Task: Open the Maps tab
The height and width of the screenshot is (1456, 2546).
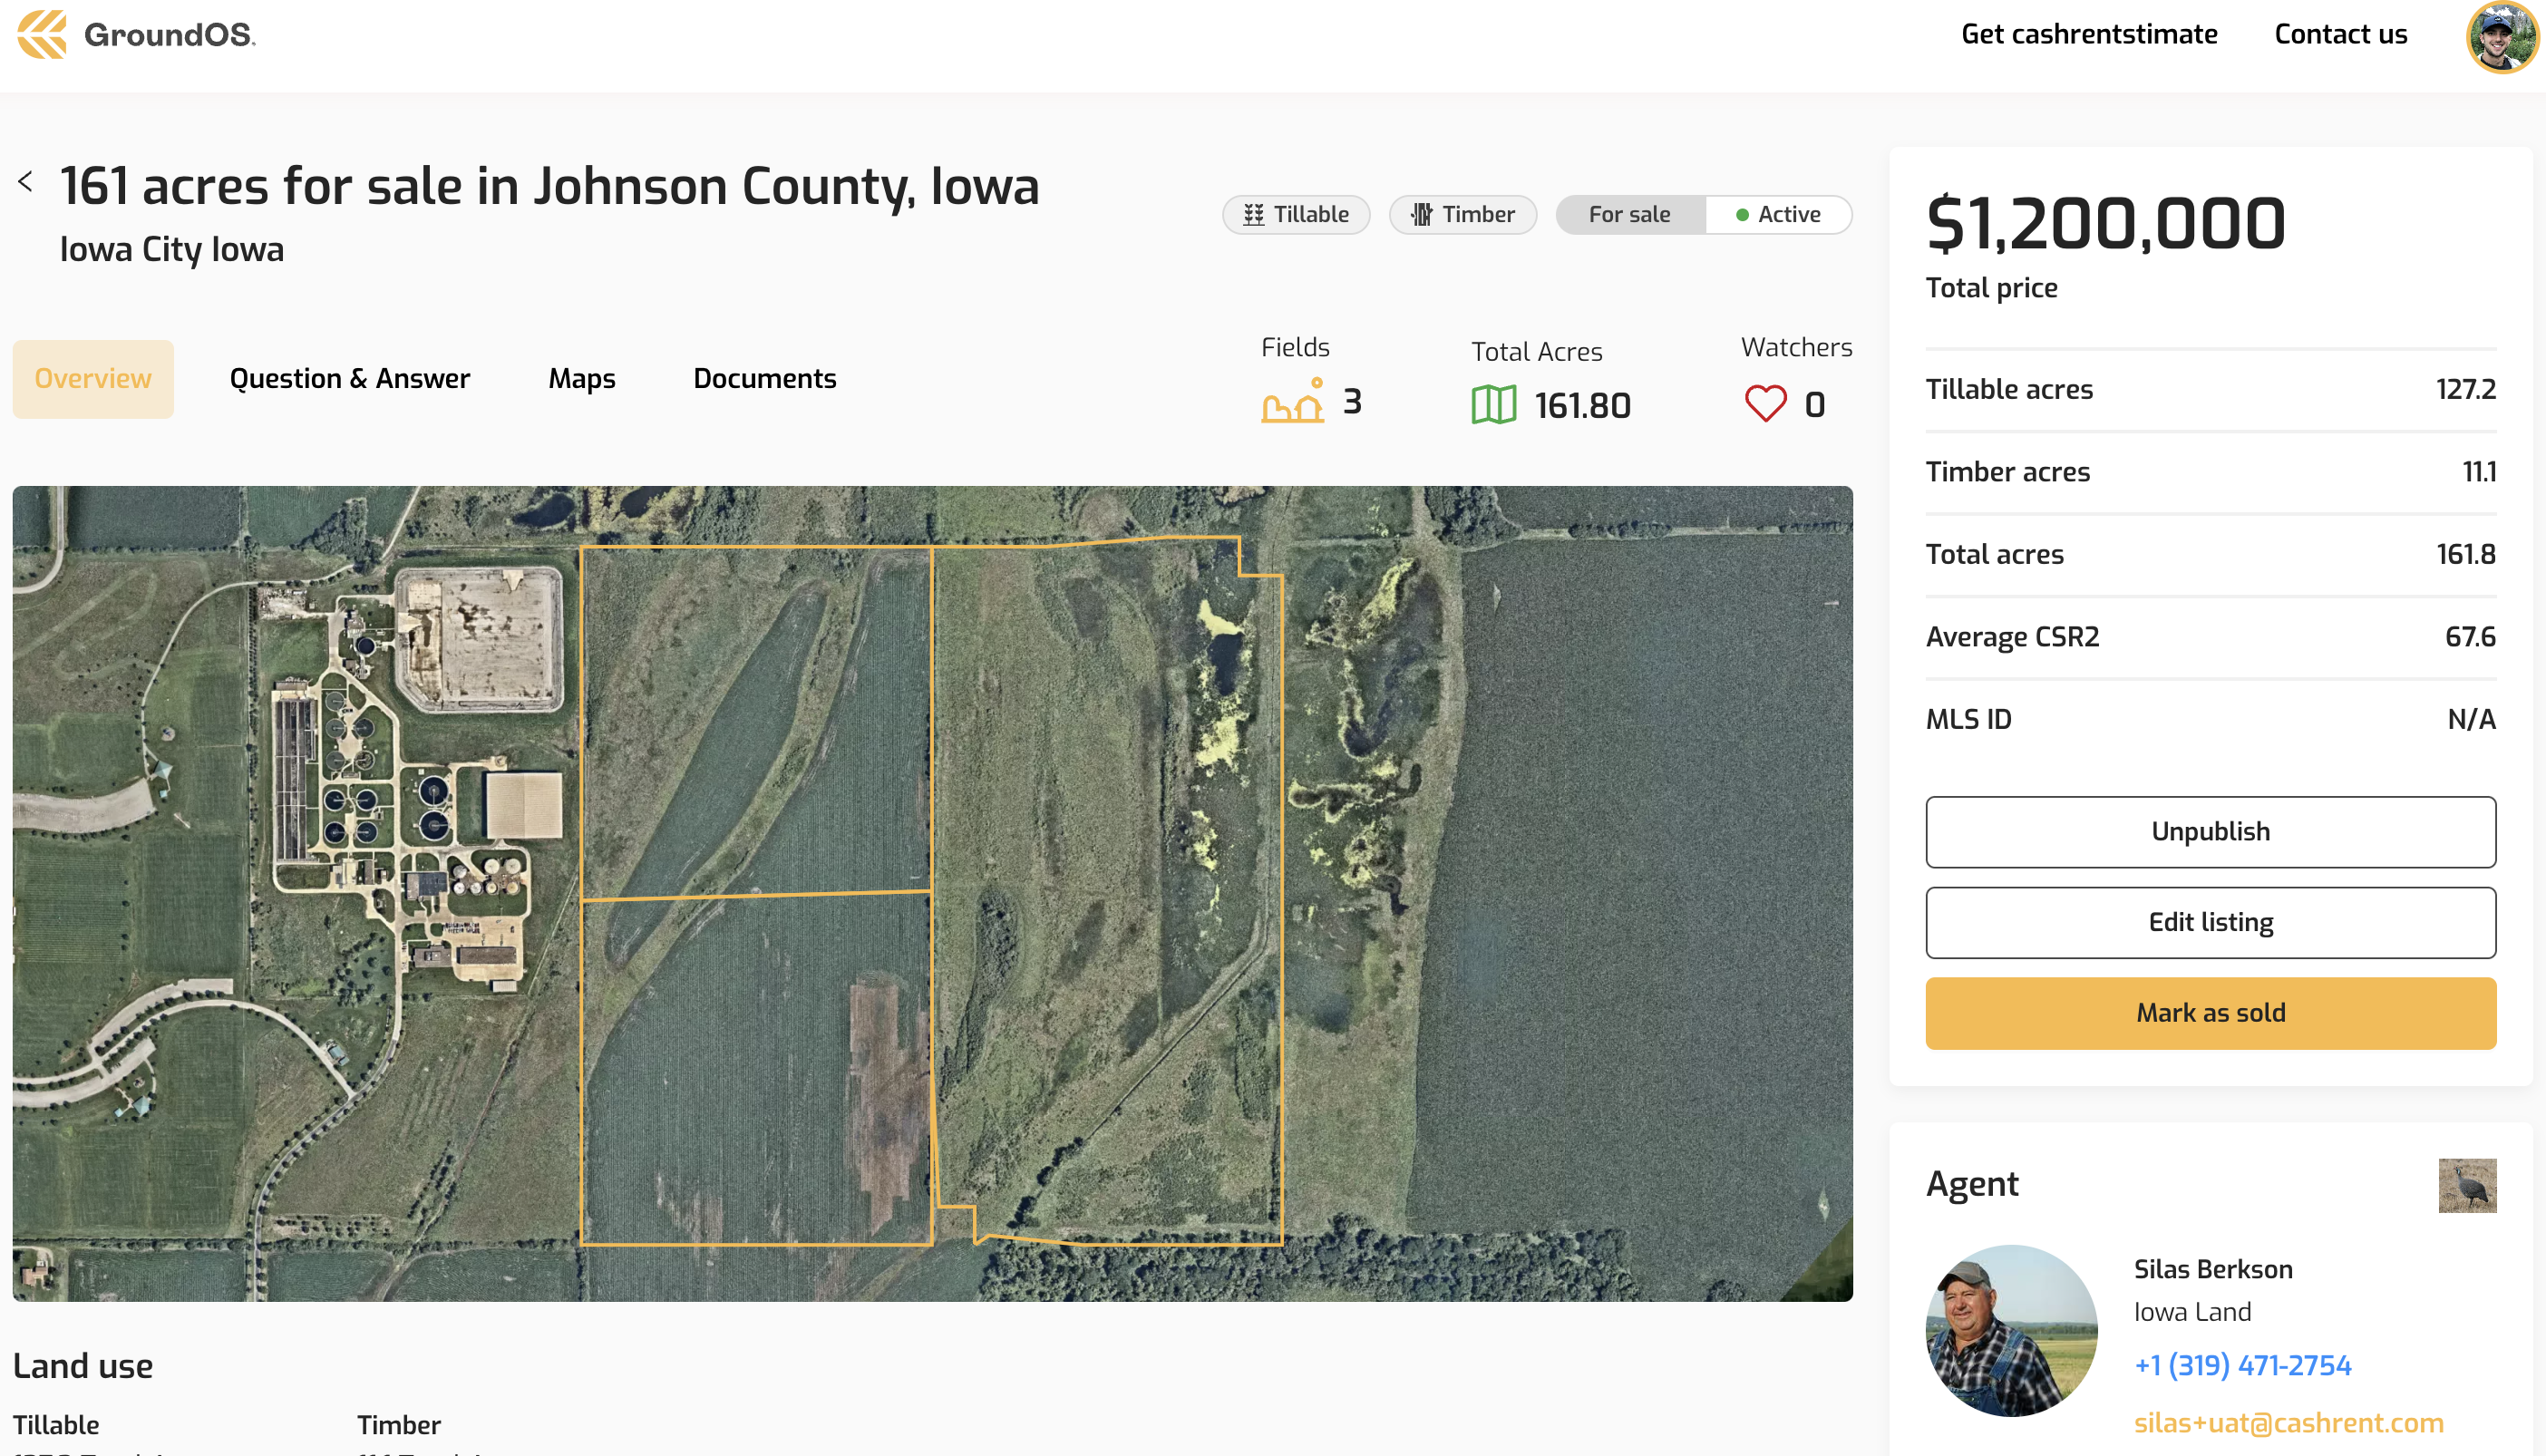Action: point(581,379)
